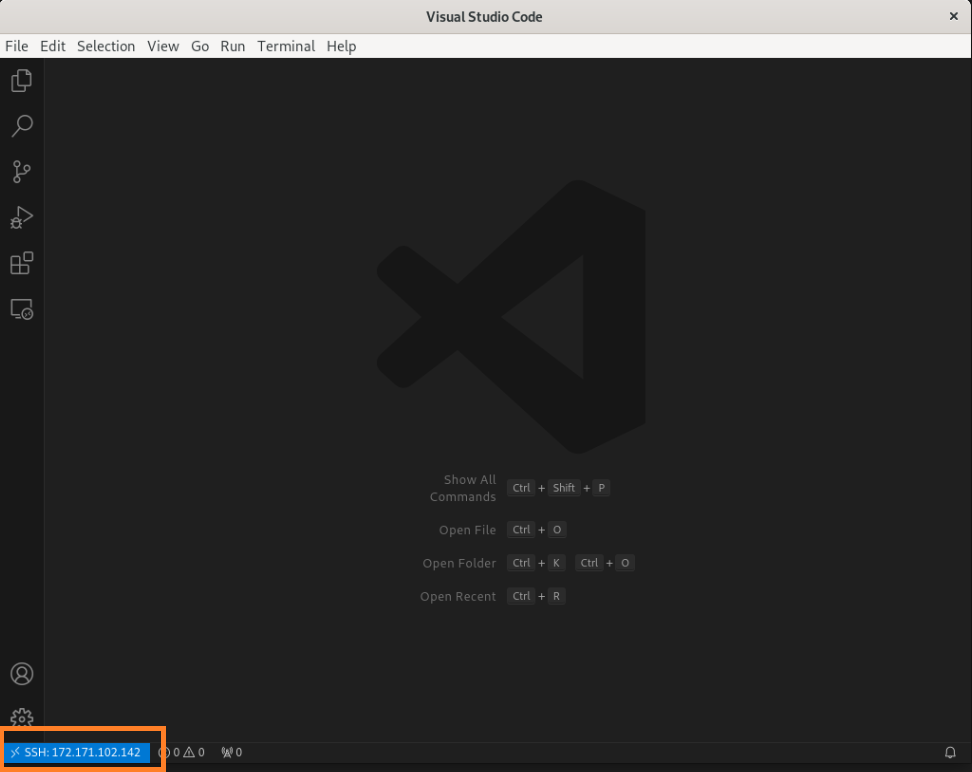The width and height of the screenshot is (972, 772).
Task: Open the Run and Debug view
Action: [x=21, y=217]
